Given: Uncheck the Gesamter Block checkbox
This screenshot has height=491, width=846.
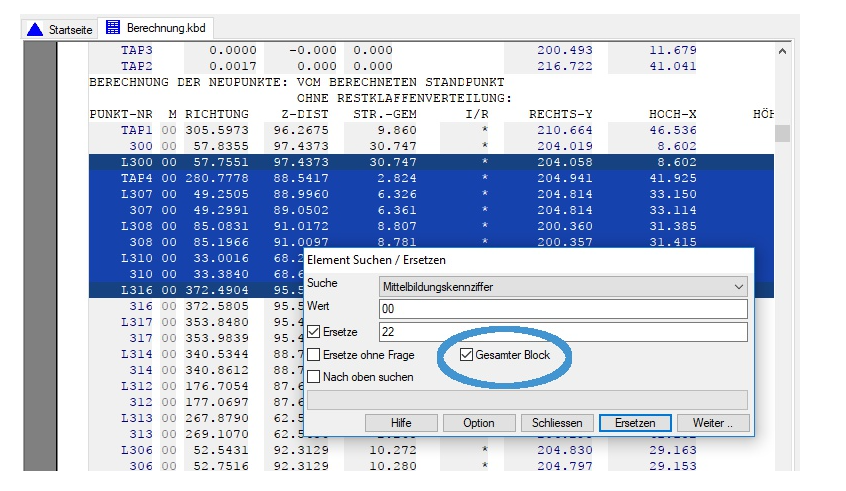Looking at the screenshot, I should [466, 355].
